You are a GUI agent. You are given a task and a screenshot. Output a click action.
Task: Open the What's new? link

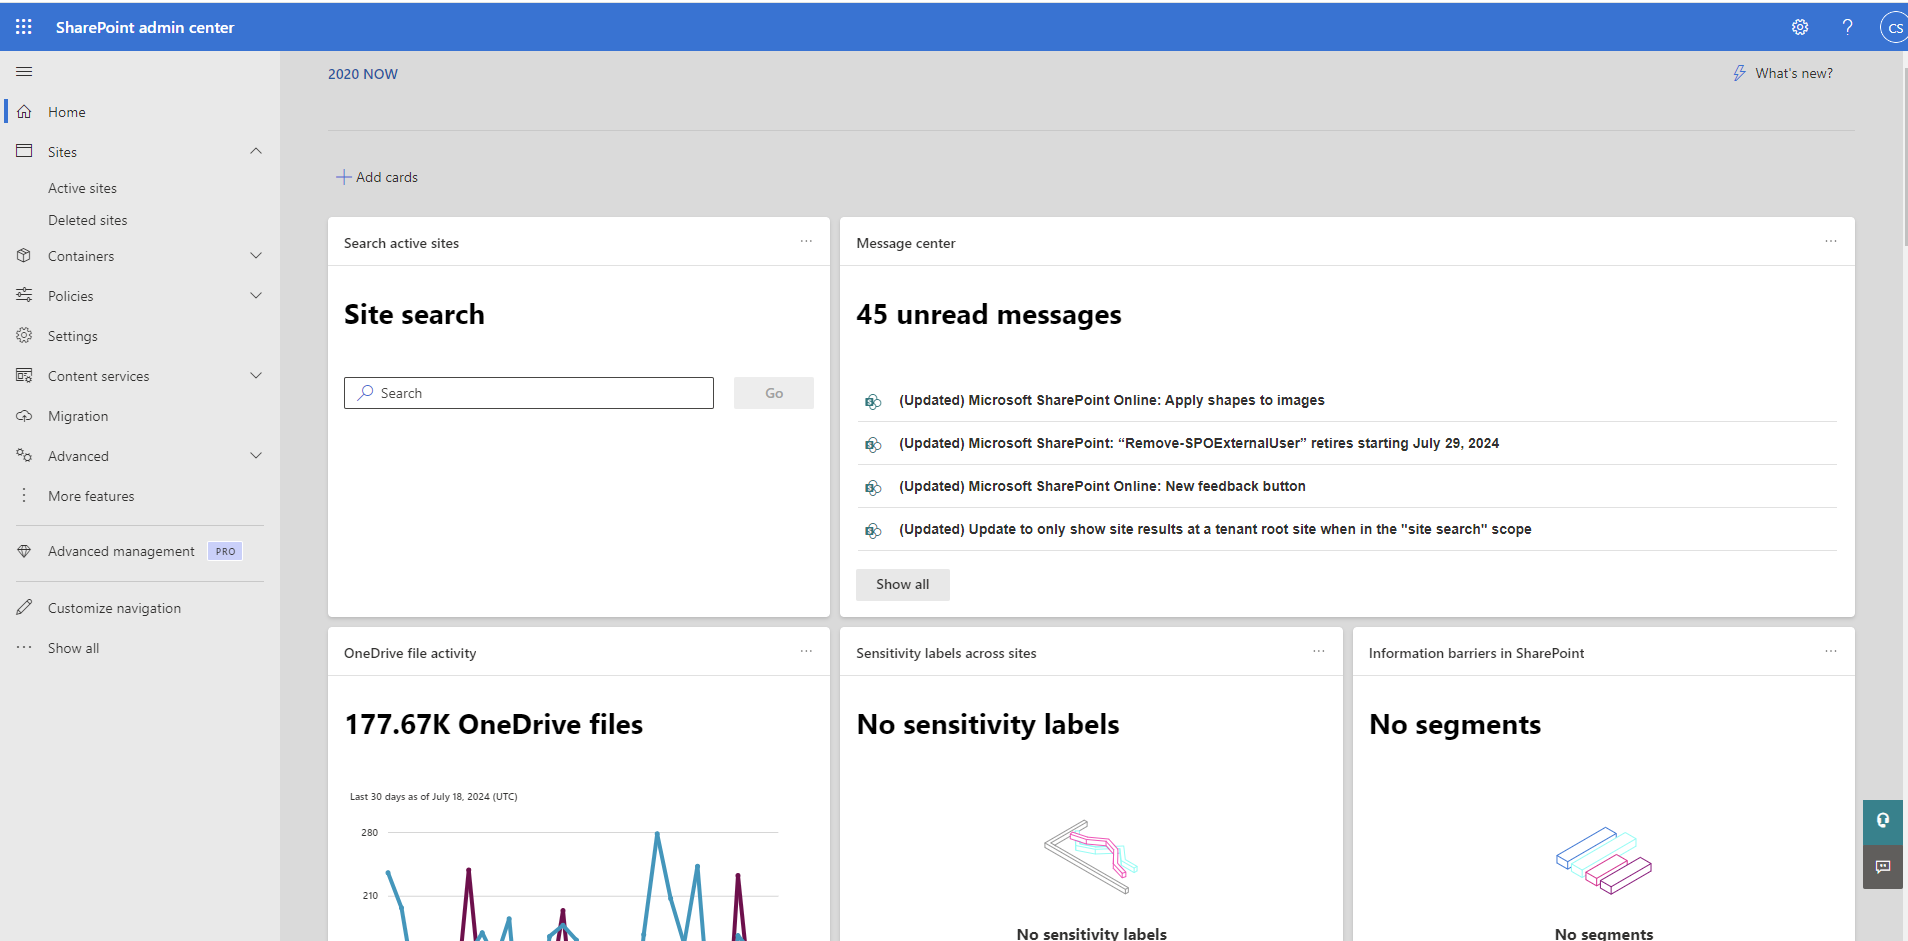pyautogui.click(x=1782, y=73)
